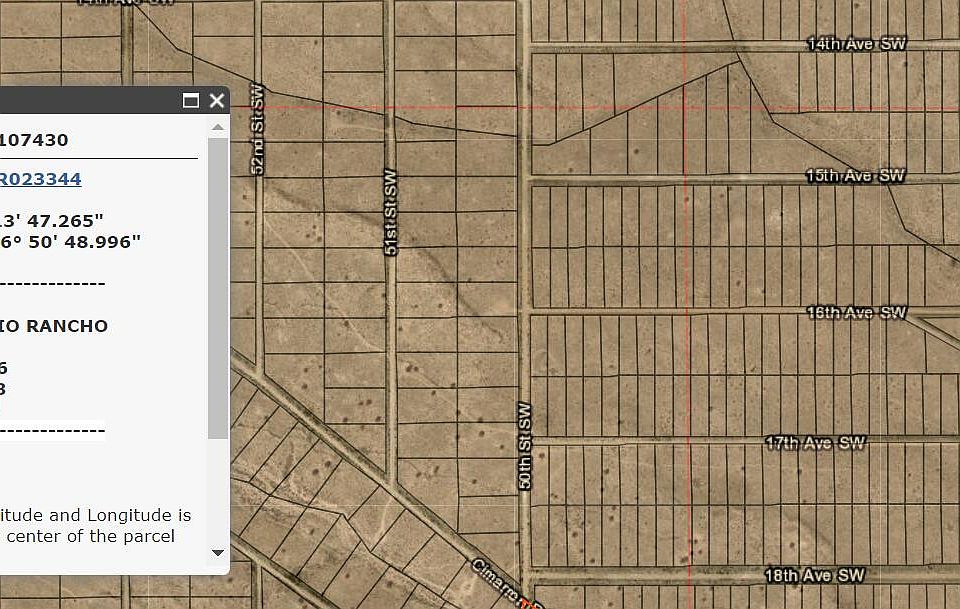Click the RANCHO text in popup

(67, 326)
